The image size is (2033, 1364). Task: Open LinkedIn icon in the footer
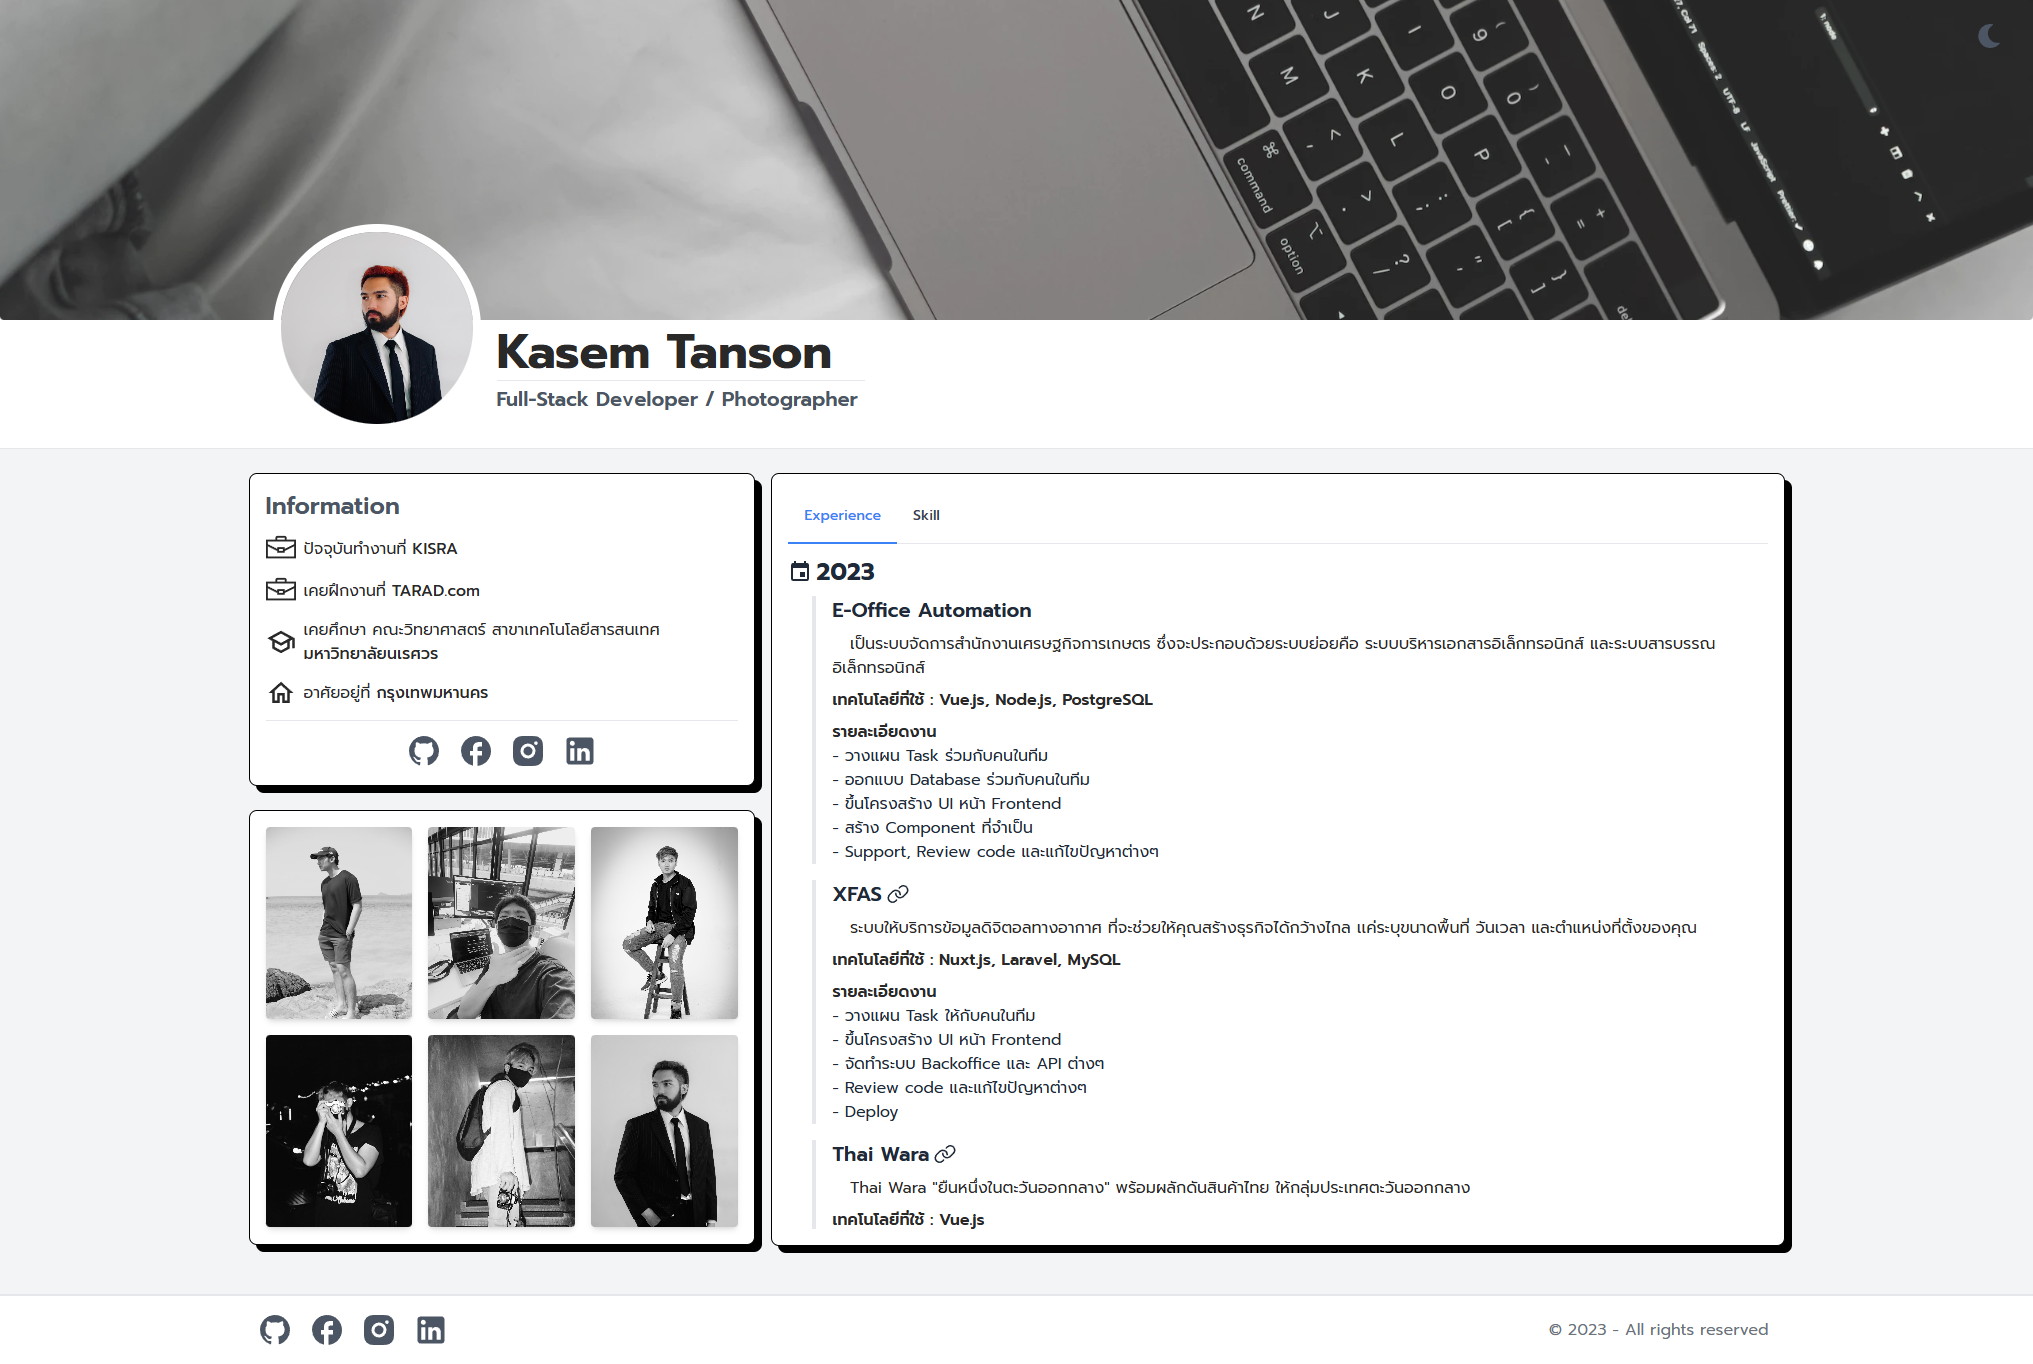(x=431, y=1330)
